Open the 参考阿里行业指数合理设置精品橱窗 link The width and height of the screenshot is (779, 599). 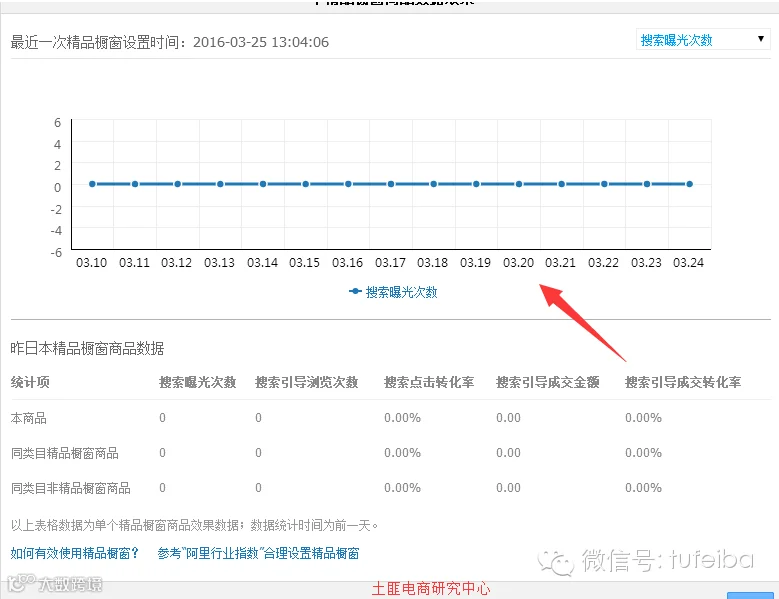click(x=258, y=553)
